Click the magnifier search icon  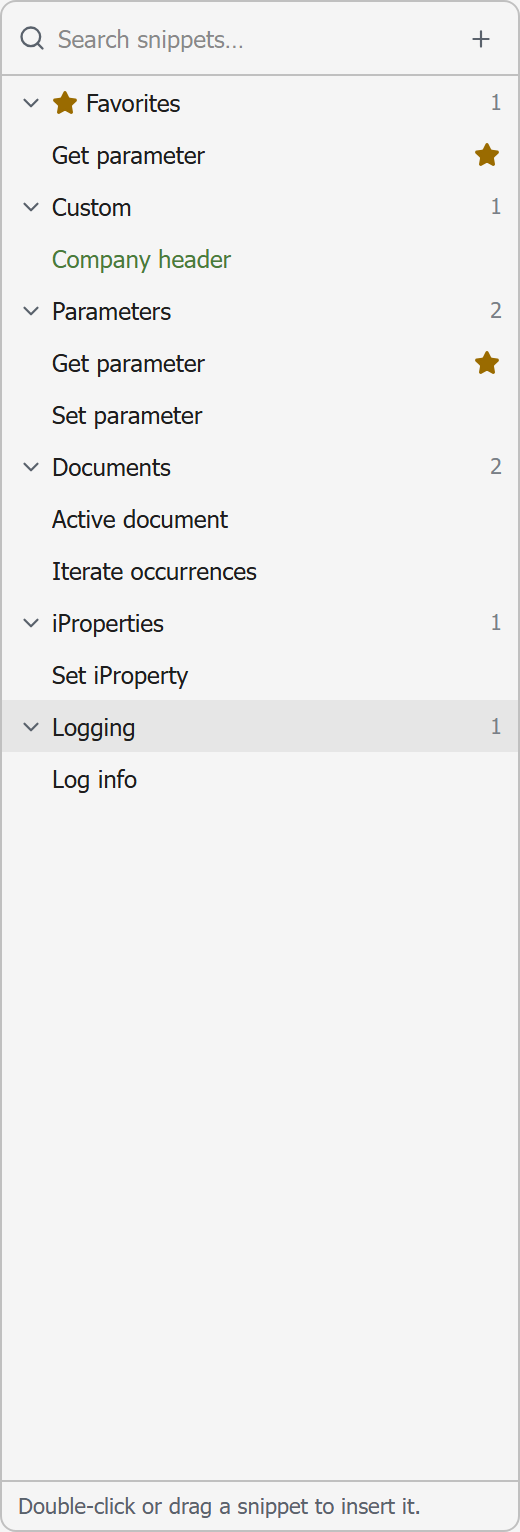(x=32, y=39)
